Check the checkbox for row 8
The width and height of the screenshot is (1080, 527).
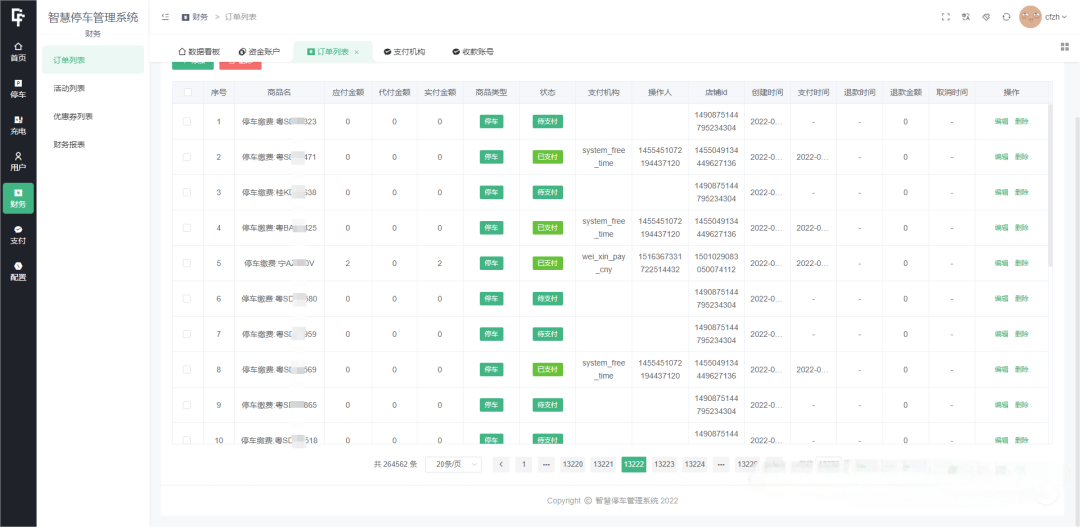pos(187,369)
